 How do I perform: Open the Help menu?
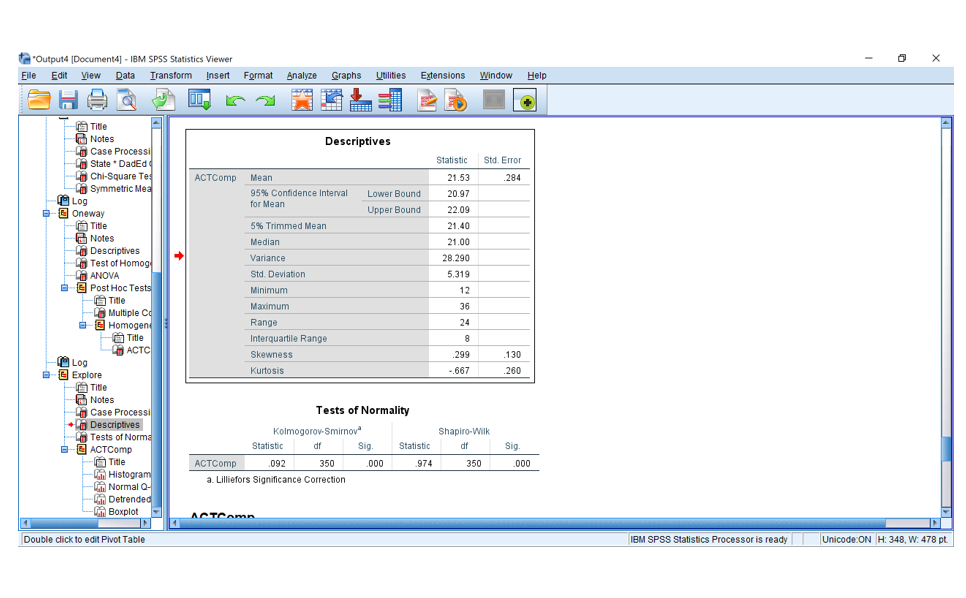[x=537, y=75]
